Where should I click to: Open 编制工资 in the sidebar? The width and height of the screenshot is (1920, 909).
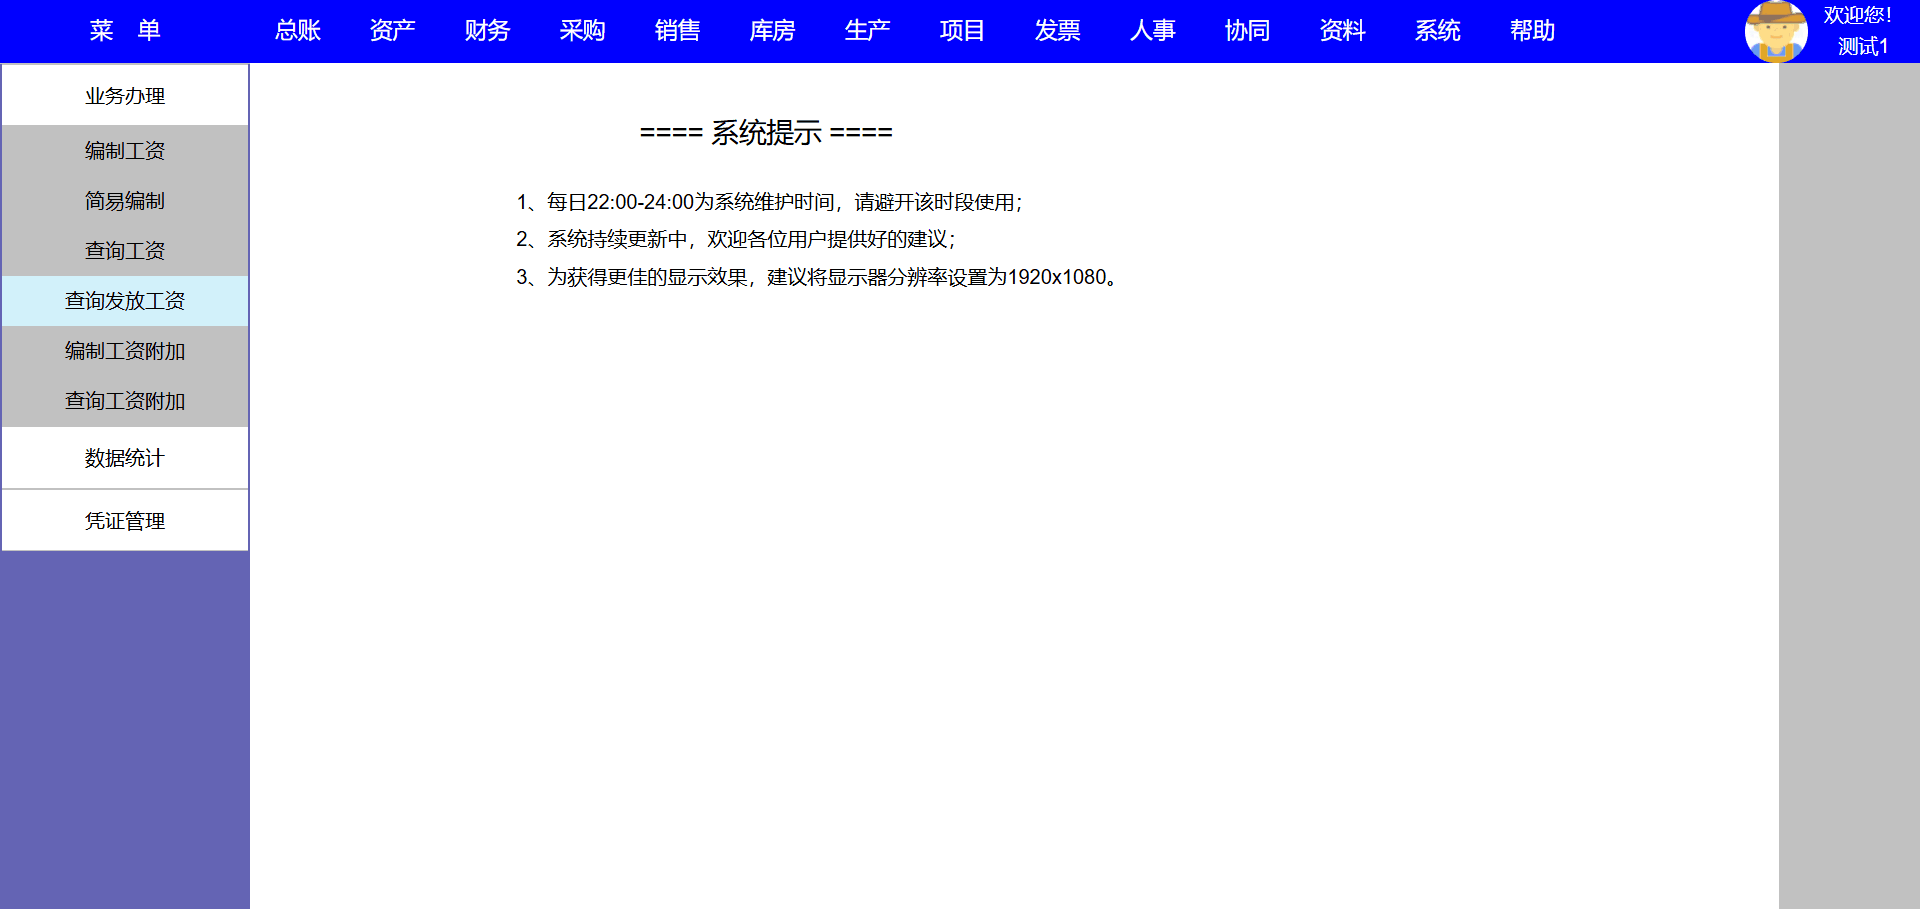click(125, 151)
